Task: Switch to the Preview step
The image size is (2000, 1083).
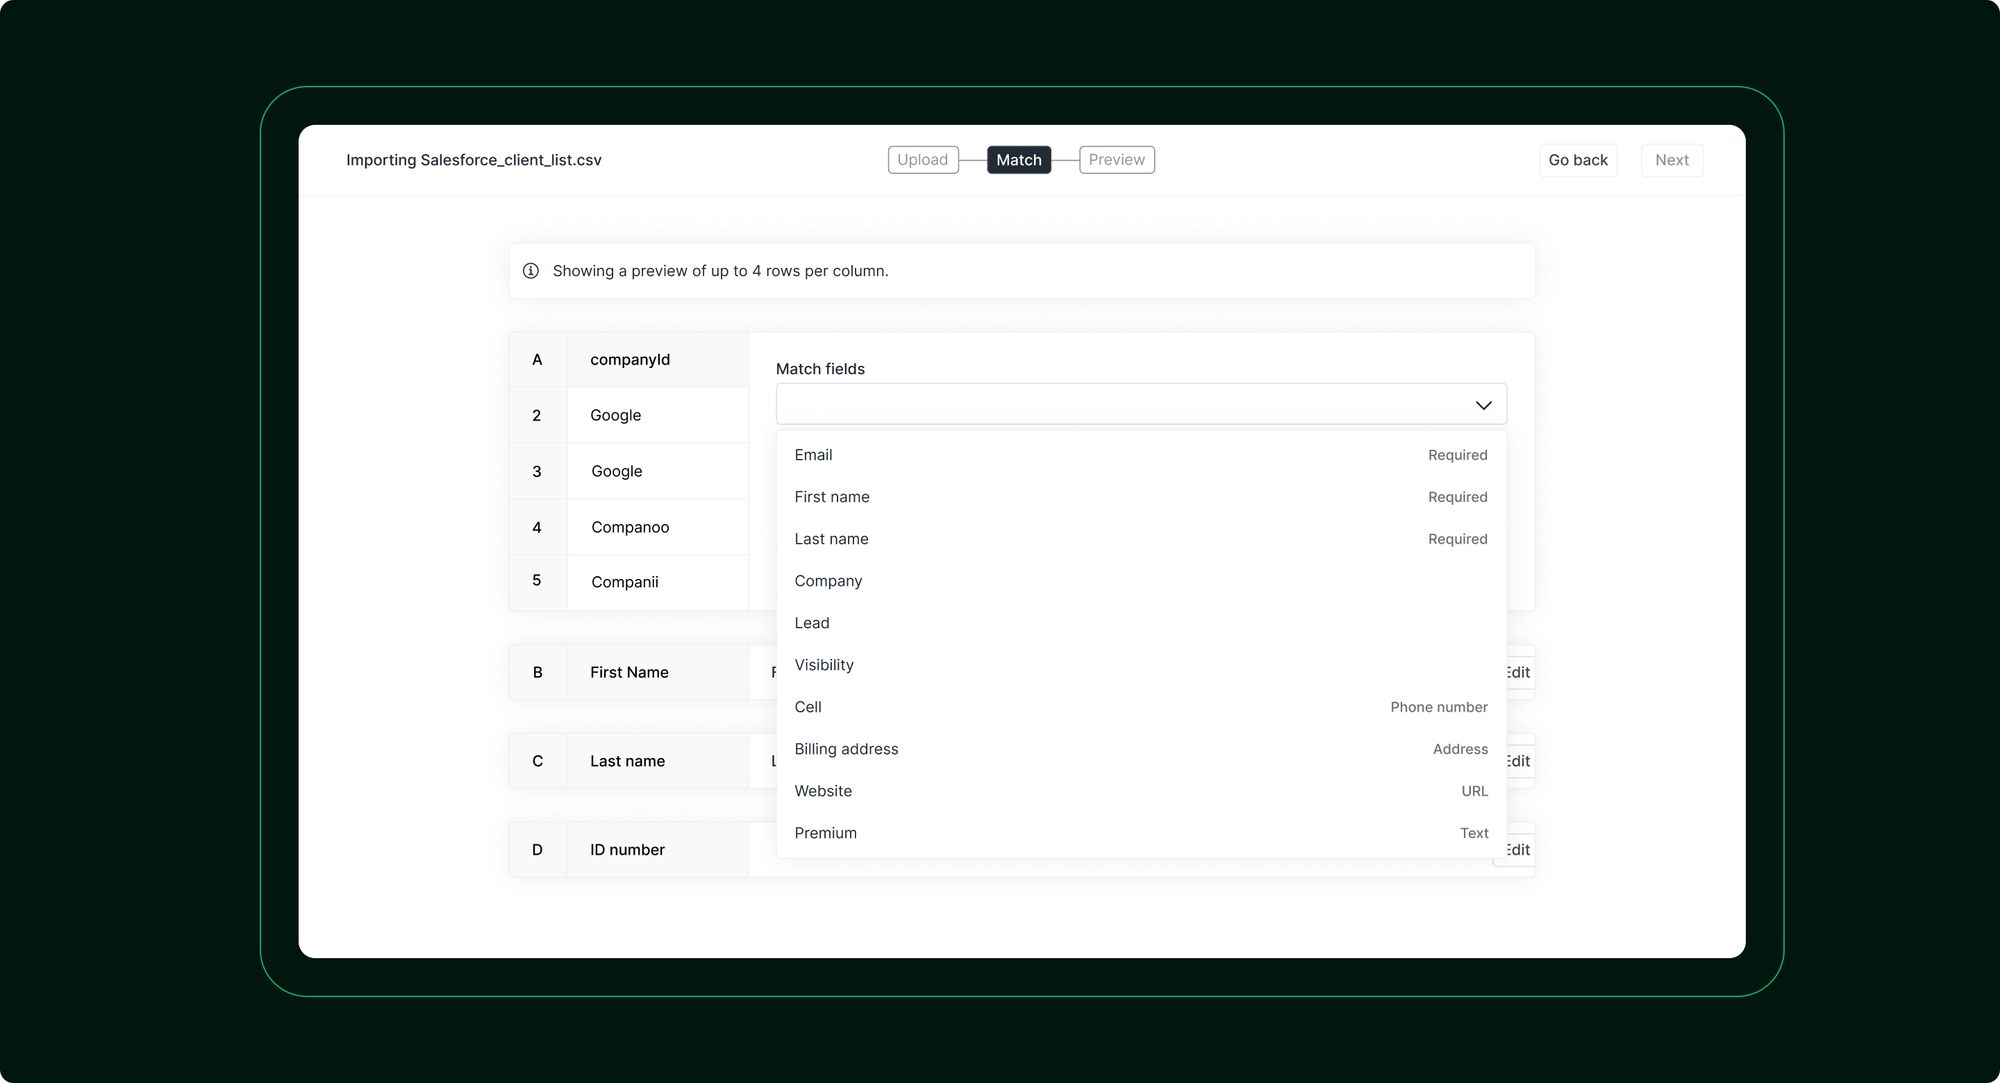Action: click(1116, 160)
